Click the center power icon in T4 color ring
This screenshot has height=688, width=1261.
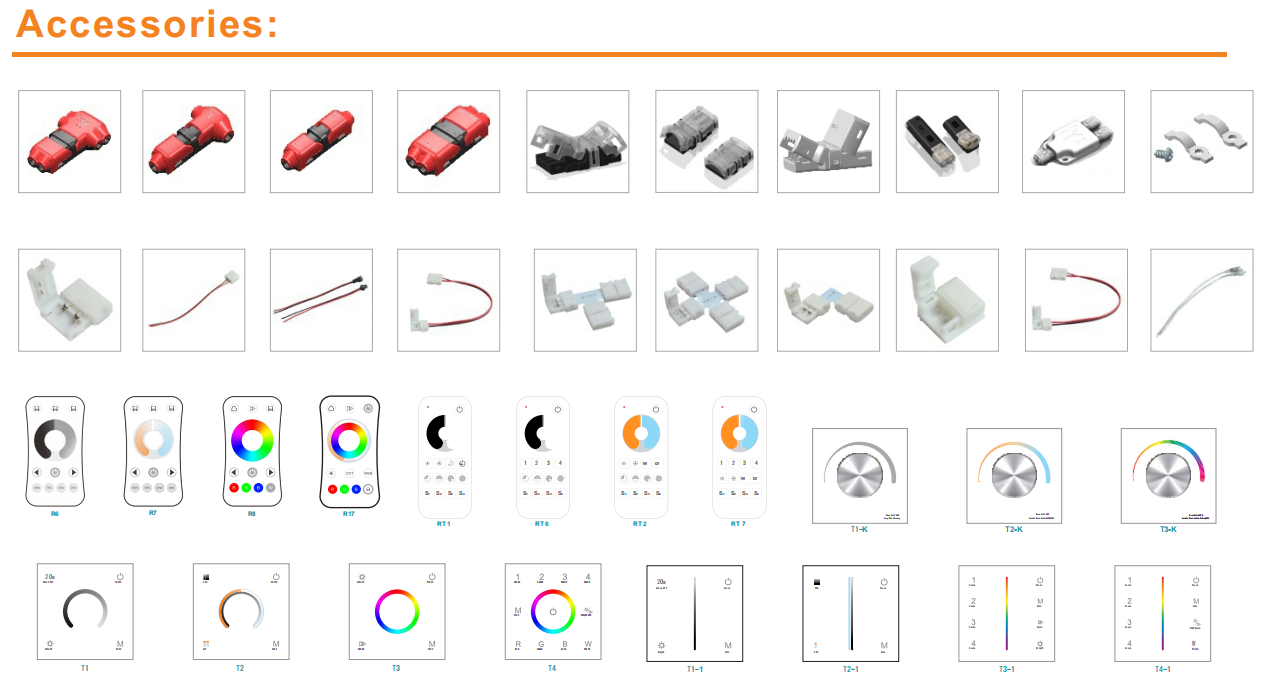click(551, 611)
